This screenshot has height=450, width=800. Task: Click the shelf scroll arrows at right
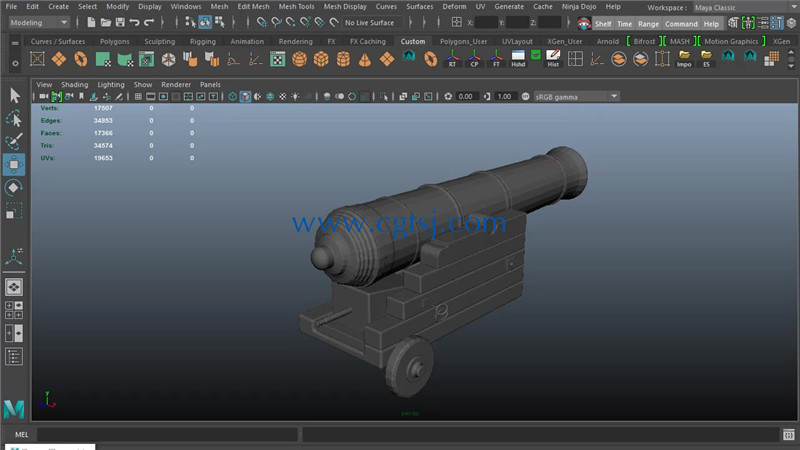(791, 59)
